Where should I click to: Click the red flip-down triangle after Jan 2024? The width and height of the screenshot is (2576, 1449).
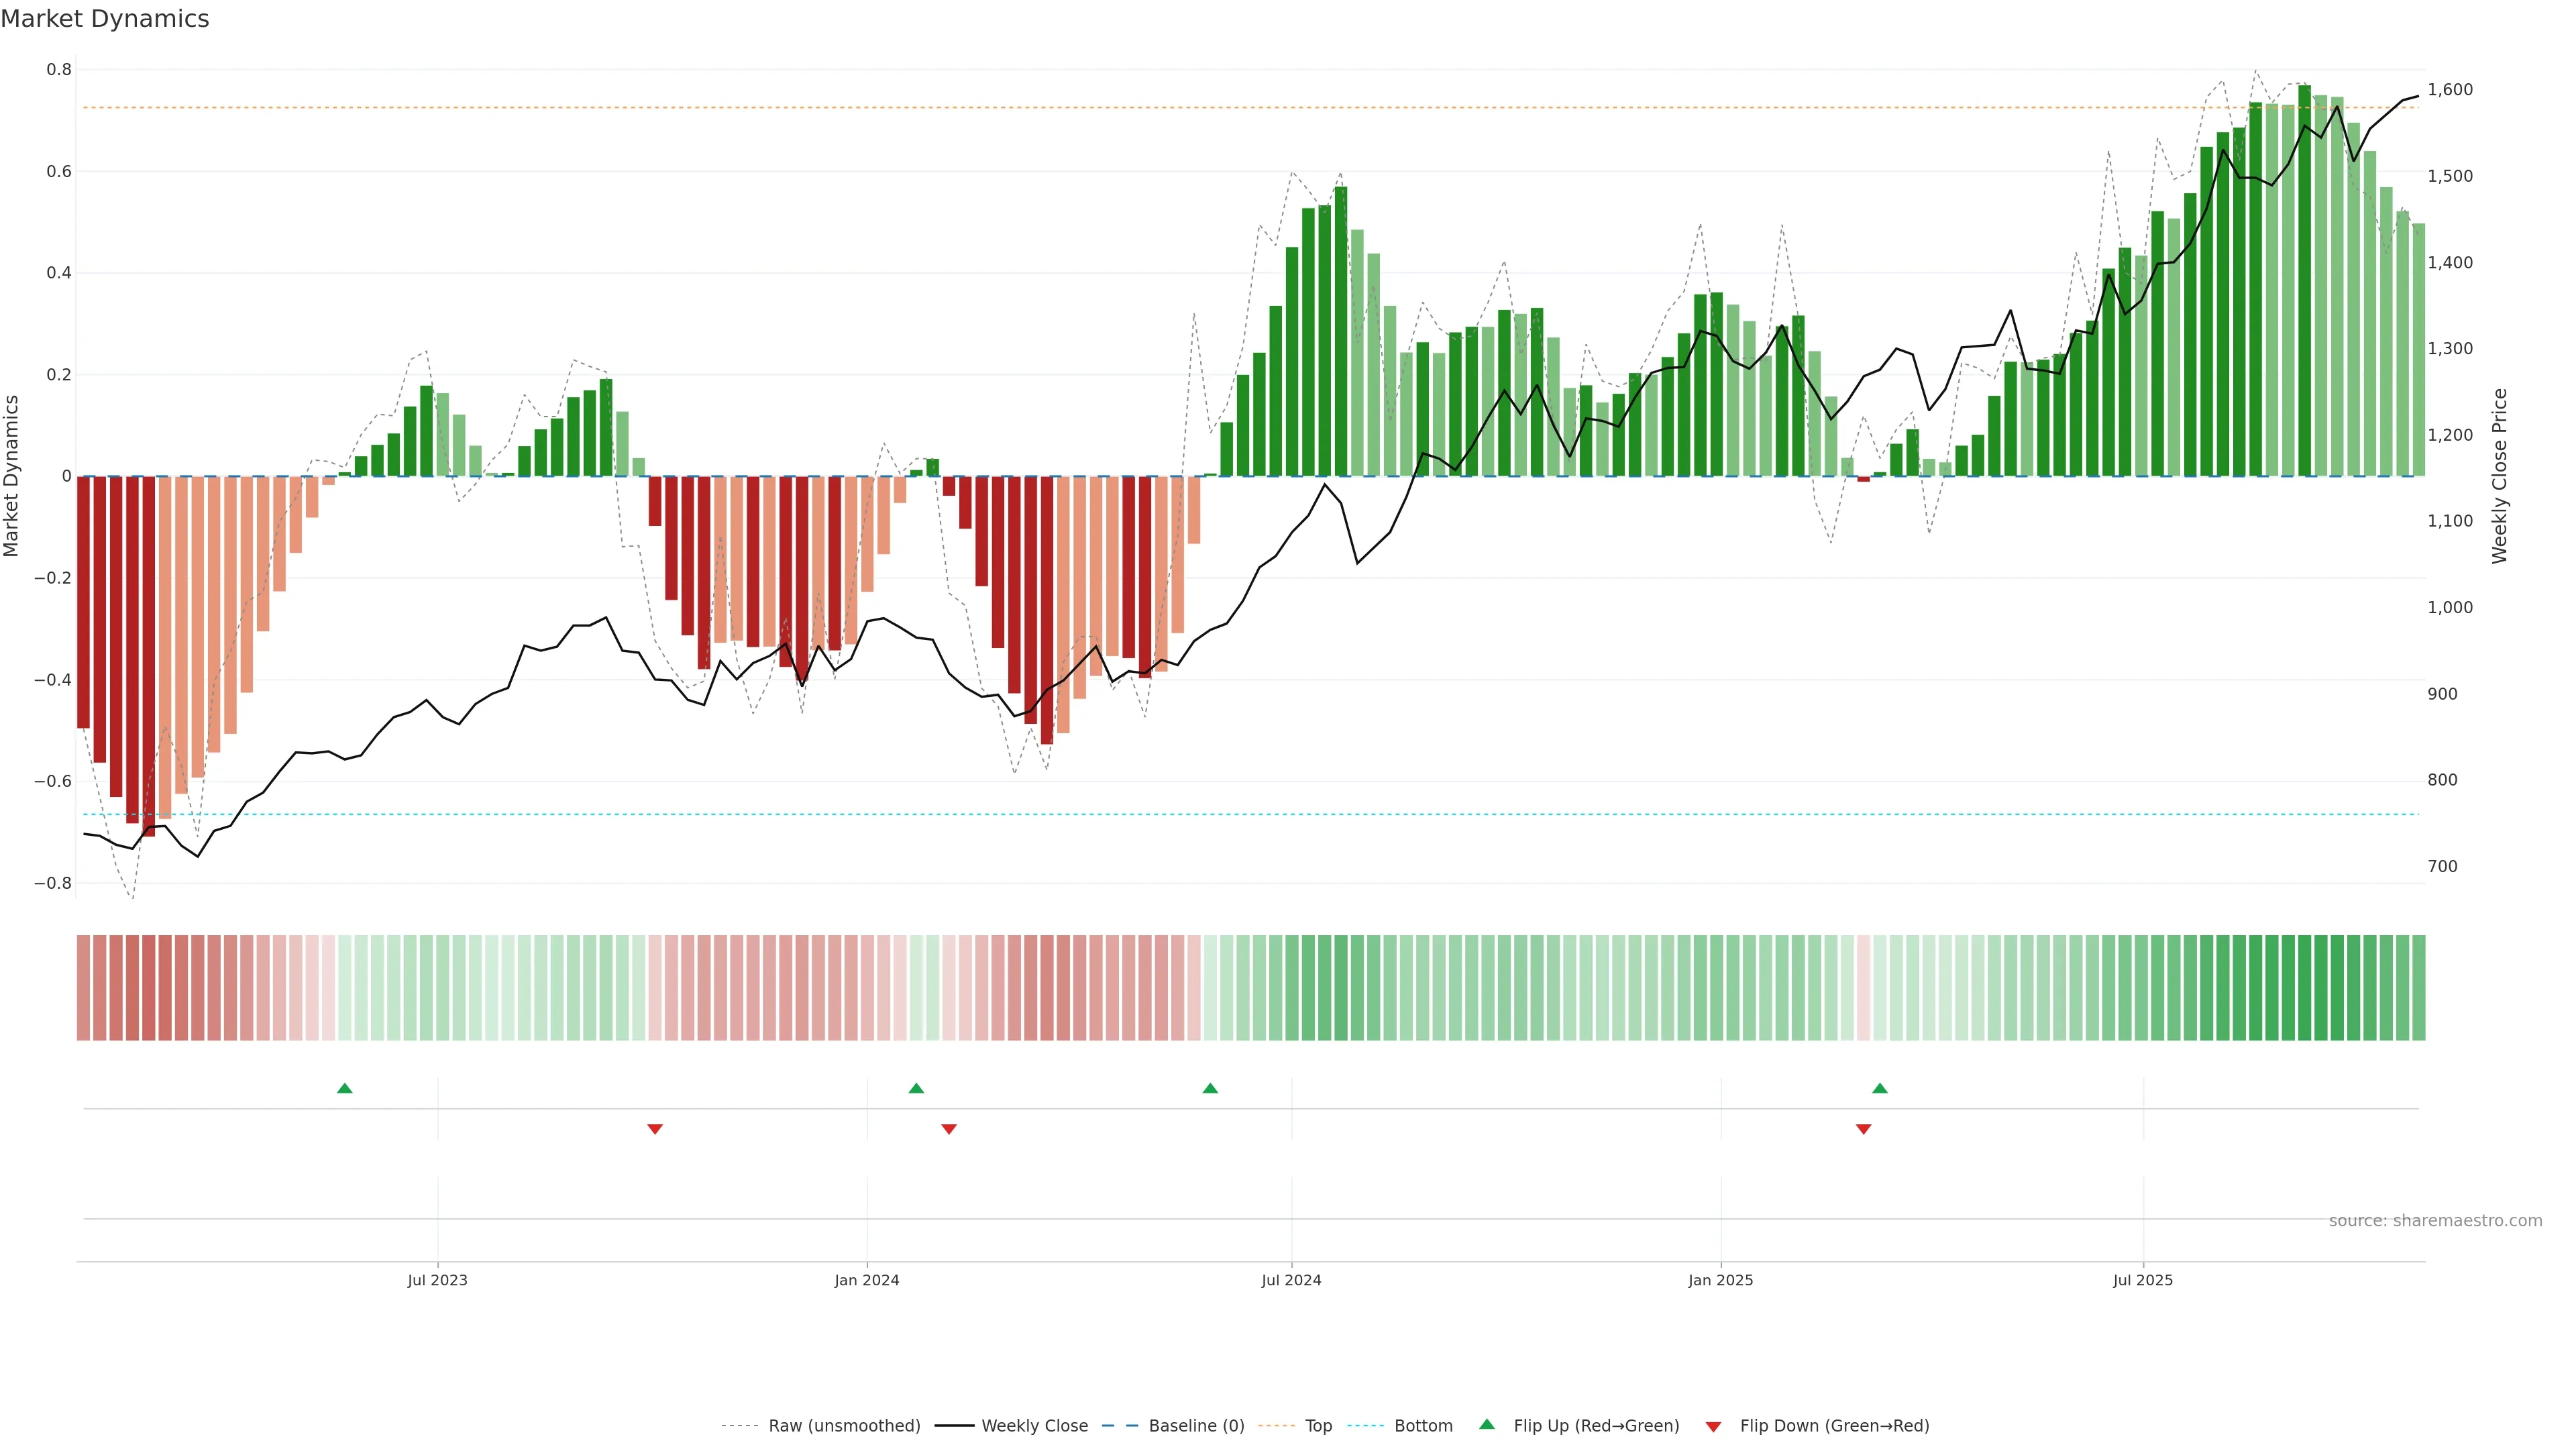click(949, 1129)
